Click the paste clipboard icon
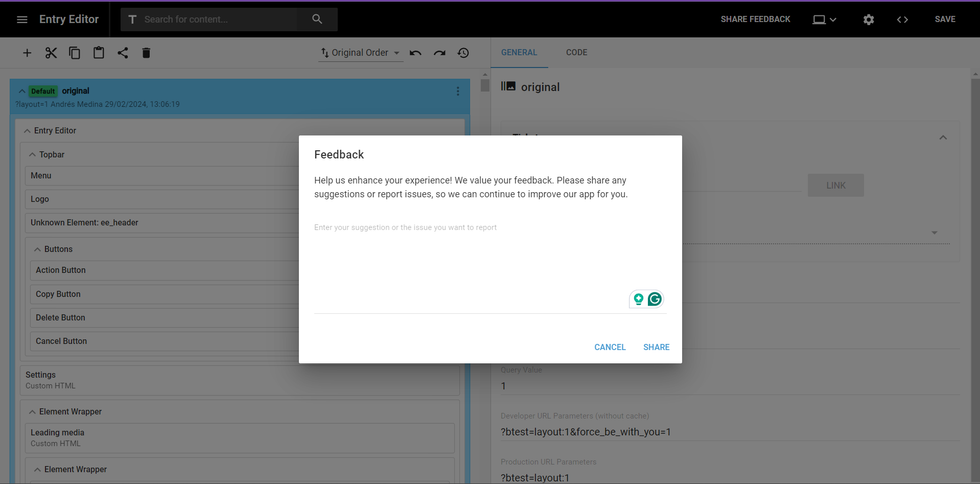This screenshot has height=484, width=980. tap(99, 53)
